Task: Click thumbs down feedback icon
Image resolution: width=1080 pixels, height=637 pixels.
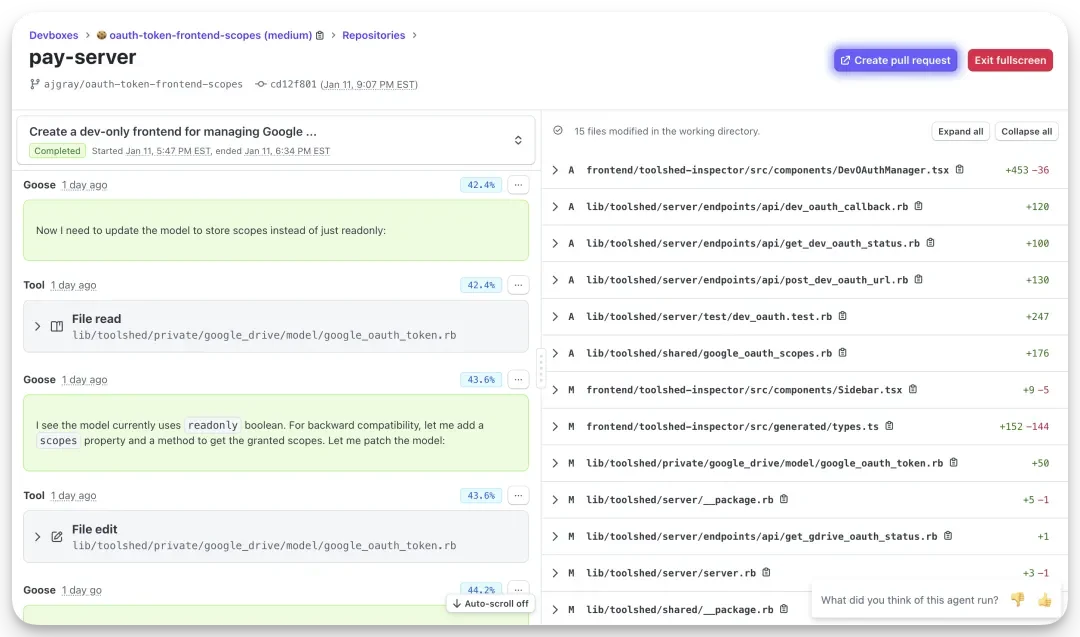Action: click(x=1017, y=600)
